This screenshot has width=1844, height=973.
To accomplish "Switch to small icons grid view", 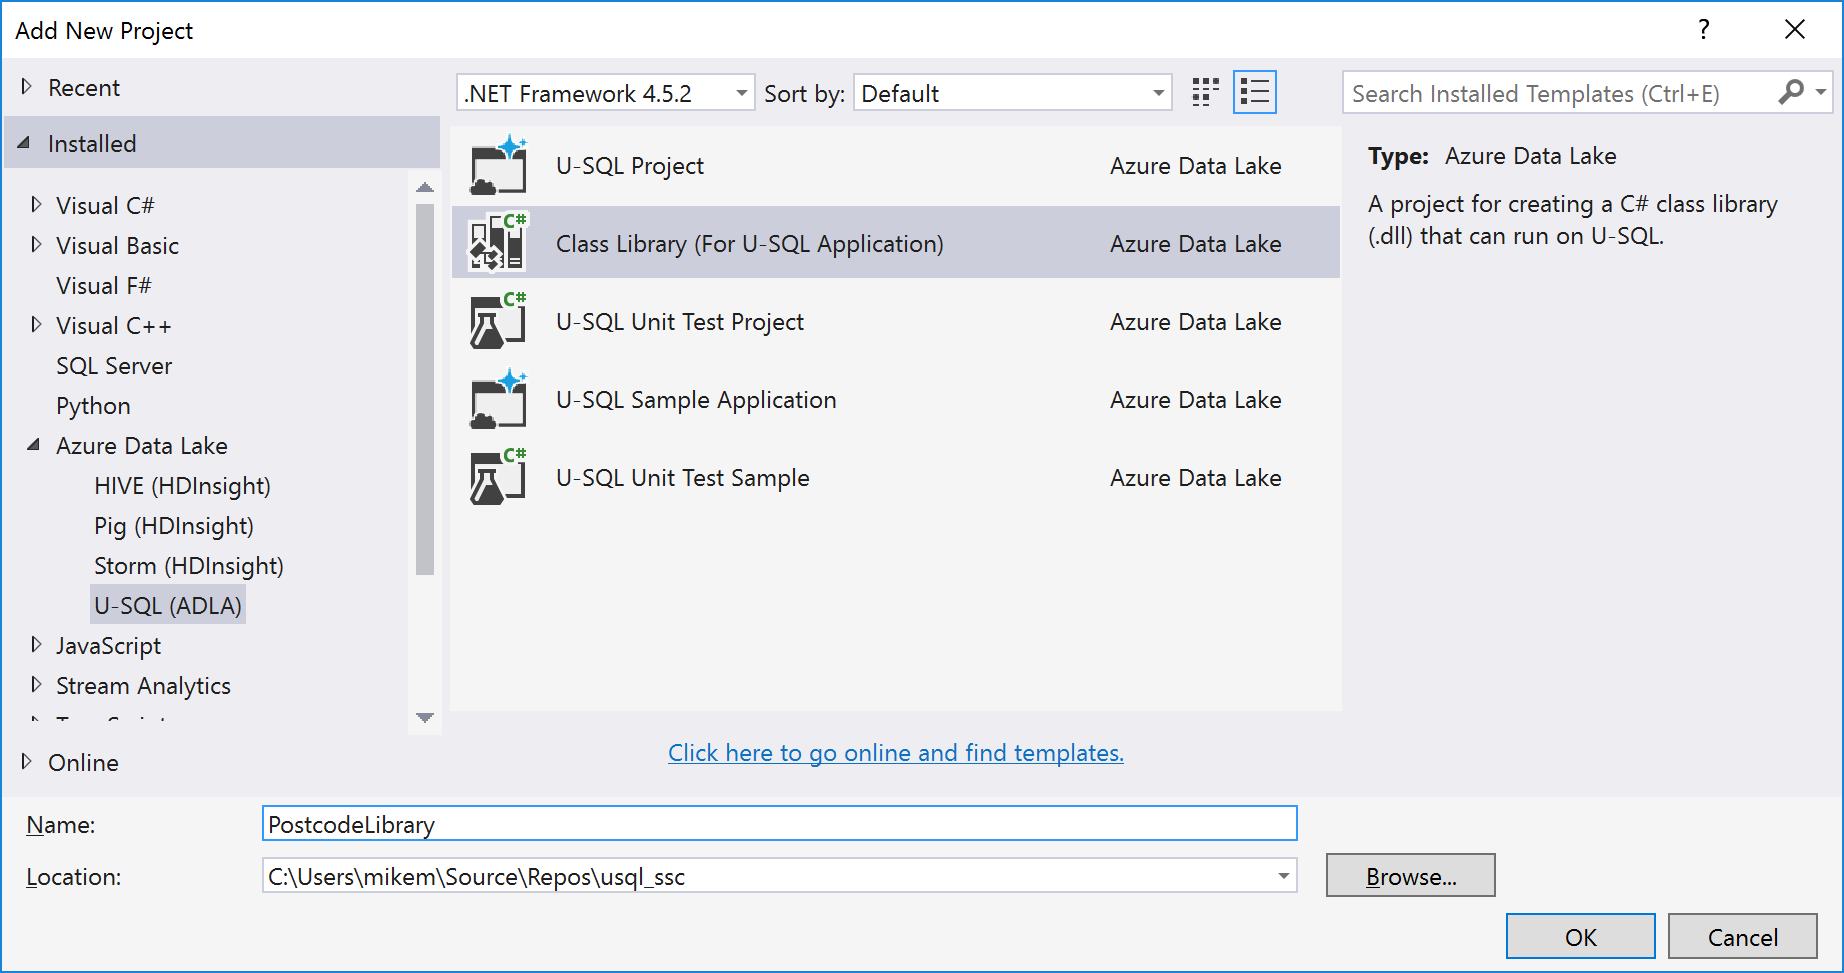I will coord(1206,93).
